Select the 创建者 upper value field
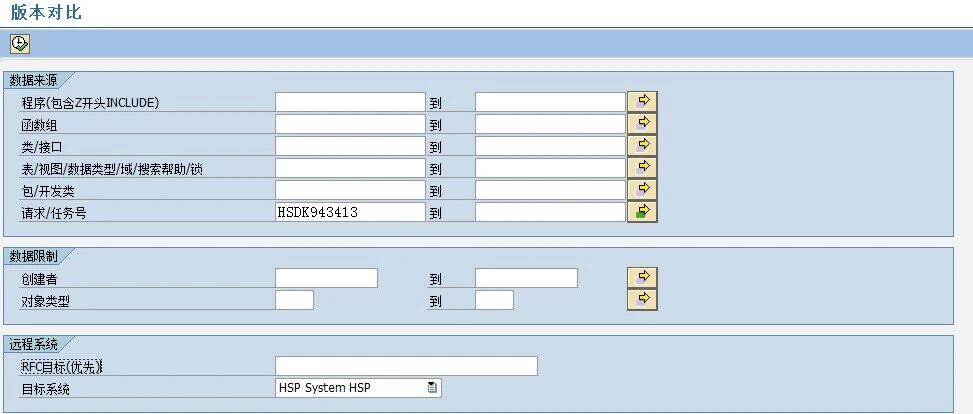973x414 pixels. click(526, 278)
